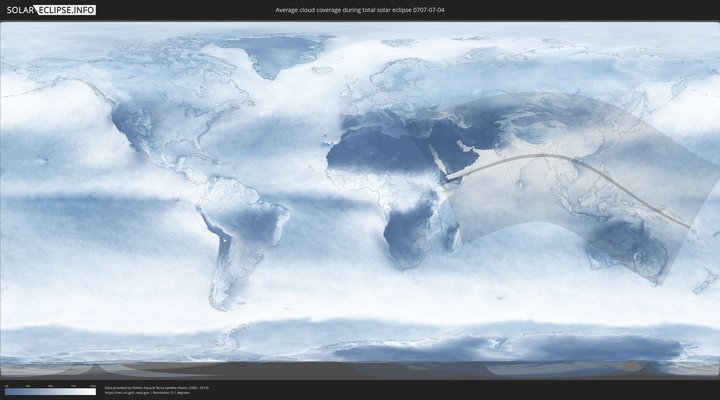Click southern Africa's dark clear-sky region

[x=405, y=235]
